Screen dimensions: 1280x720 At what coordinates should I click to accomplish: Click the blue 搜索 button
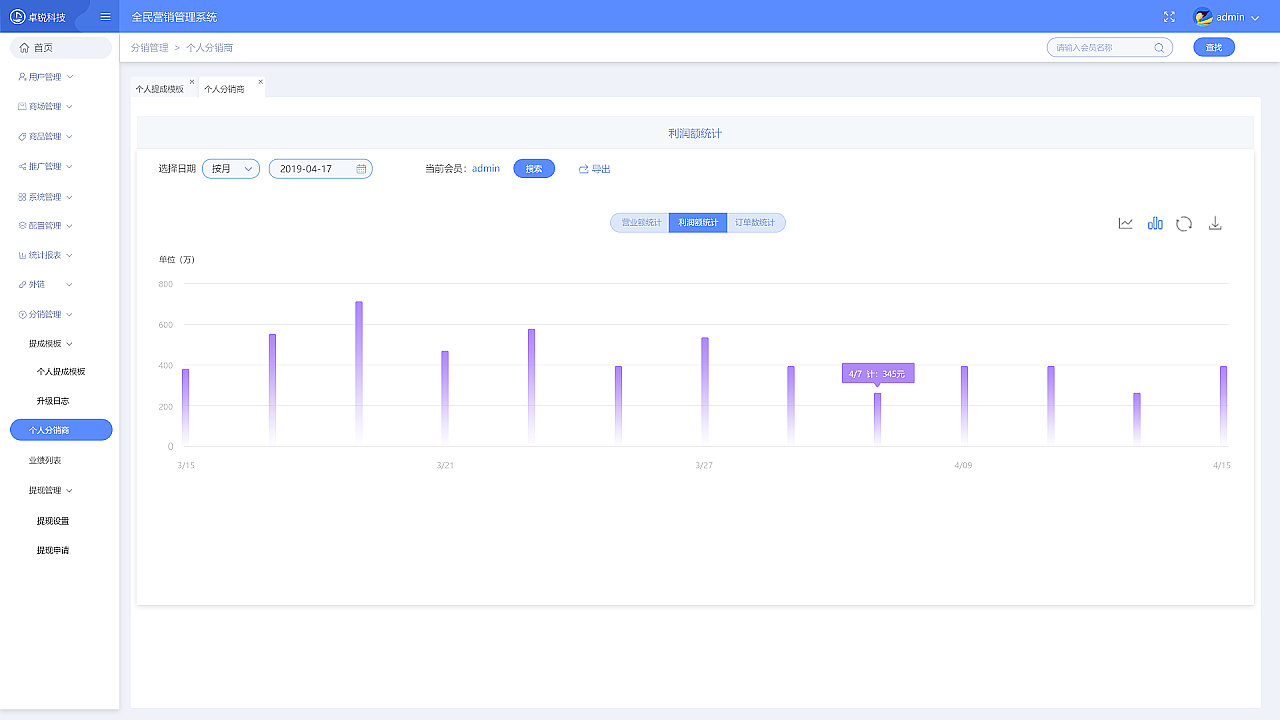click(534, 169)
